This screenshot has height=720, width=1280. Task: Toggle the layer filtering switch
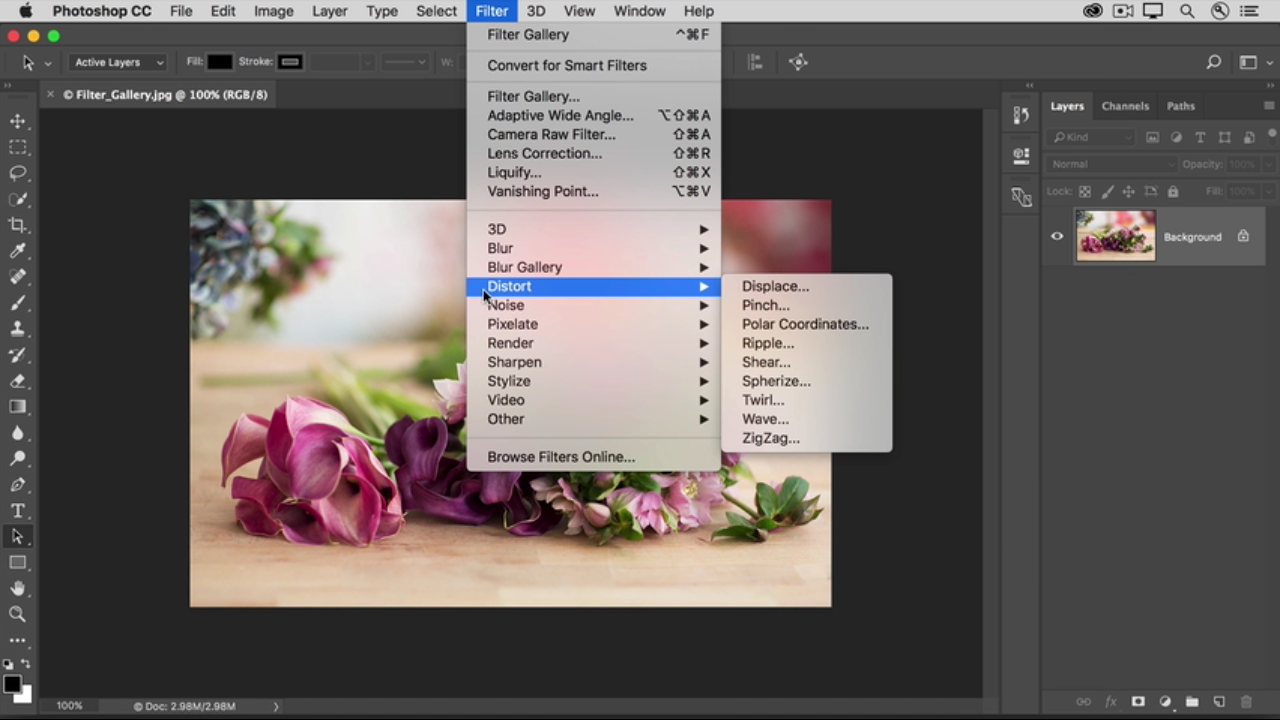pos(1272,134)
